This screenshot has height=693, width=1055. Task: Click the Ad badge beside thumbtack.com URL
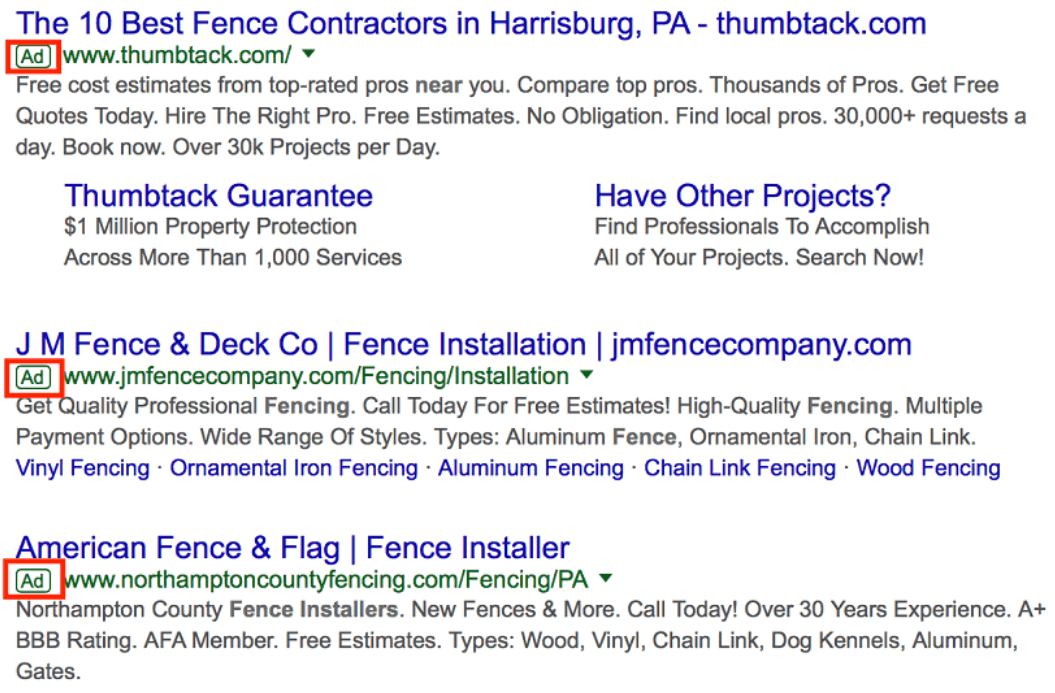click(x=33, y=56)
